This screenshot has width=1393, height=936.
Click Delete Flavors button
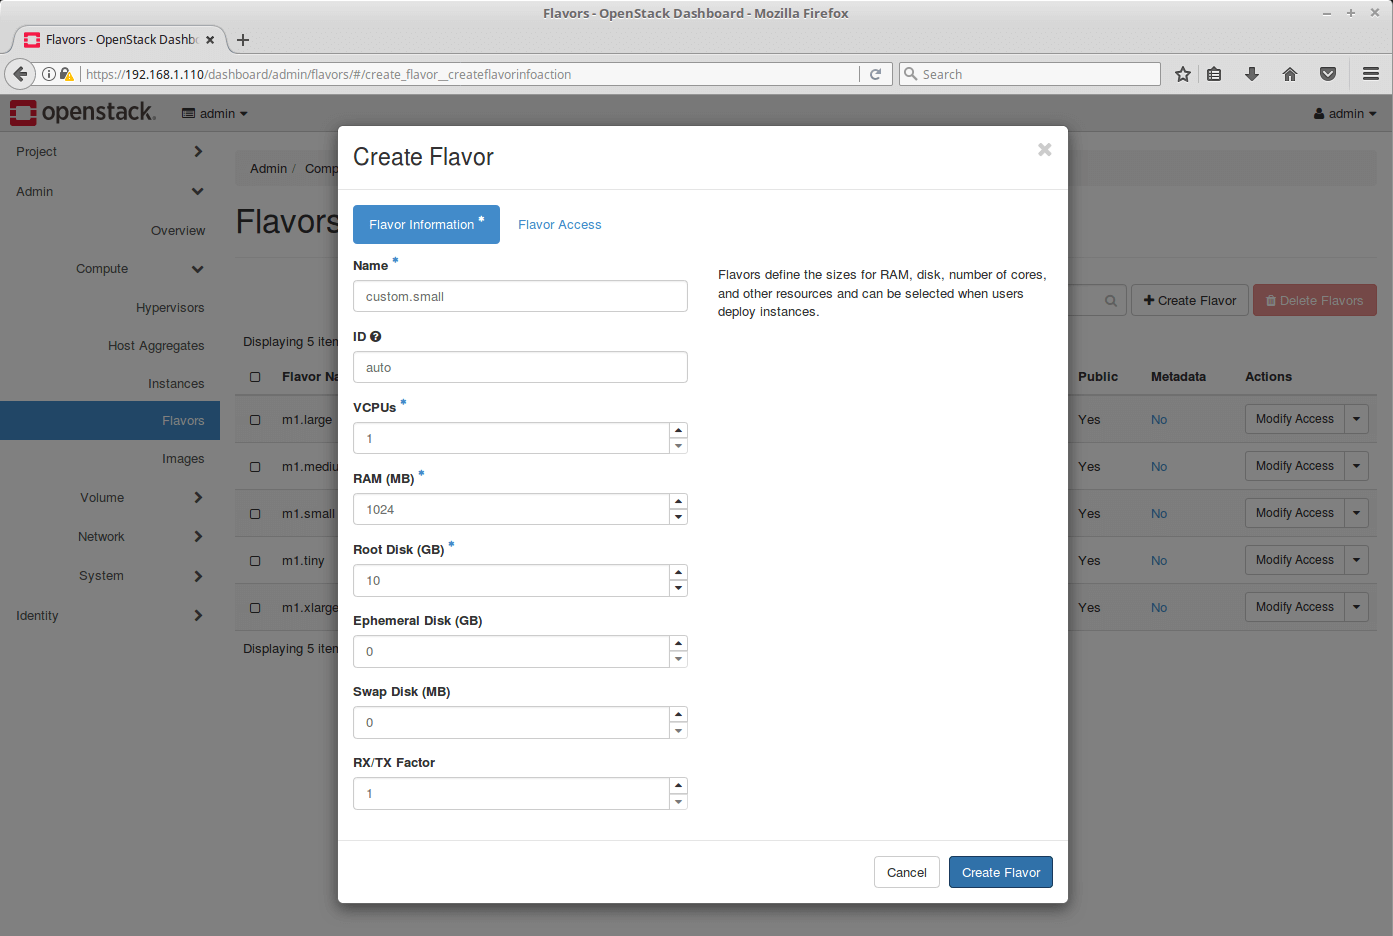[1314, 300]
